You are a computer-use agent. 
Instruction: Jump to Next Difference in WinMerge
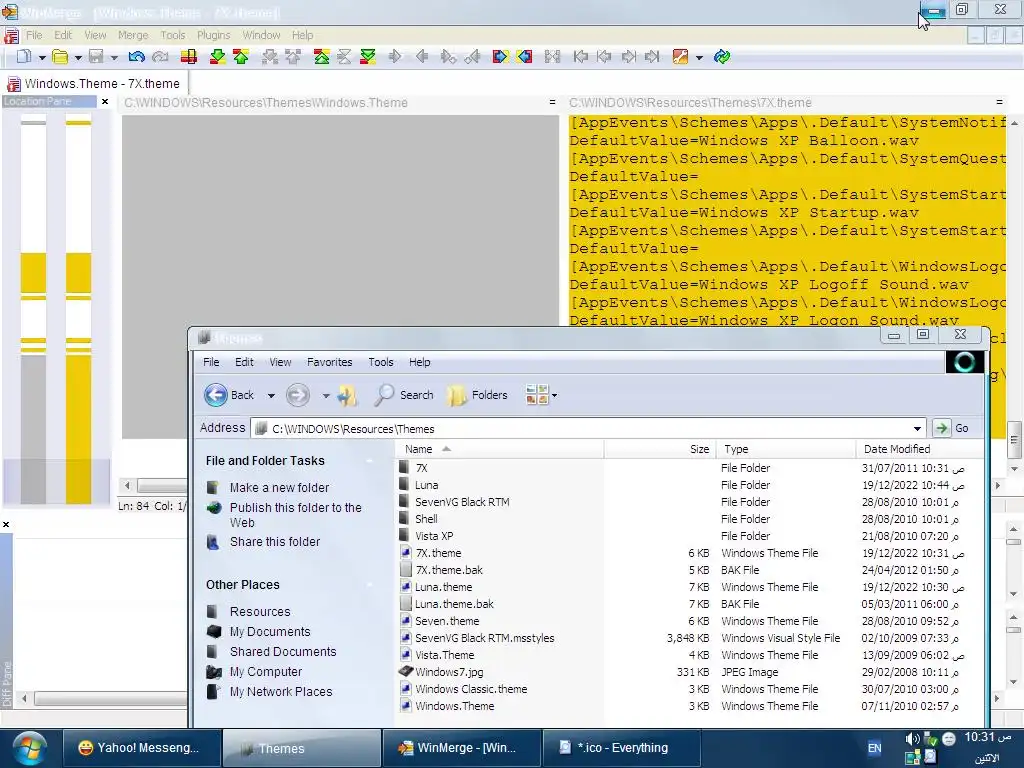pos(217,57)
